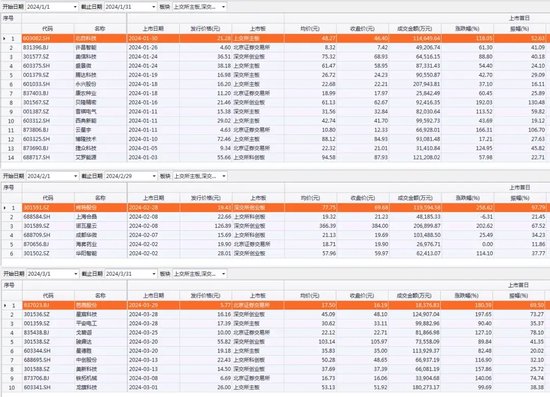Select row 831396.BJ in the January table
Viewport: 550px width, 397px height.
click(x=275, y=47)
